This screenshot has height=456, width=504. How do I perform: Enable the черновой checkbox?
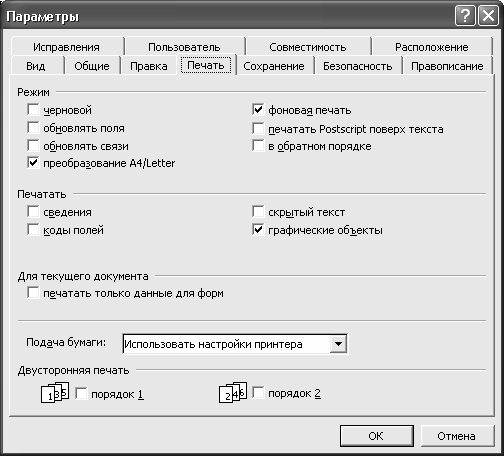point(33,109)
